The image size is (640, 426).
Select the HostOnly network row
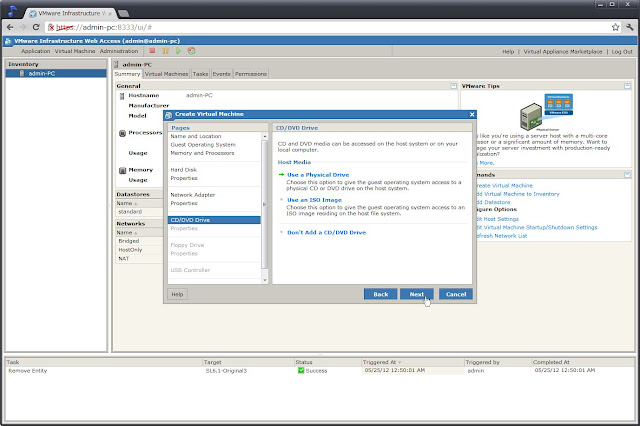tap(139, 250)
